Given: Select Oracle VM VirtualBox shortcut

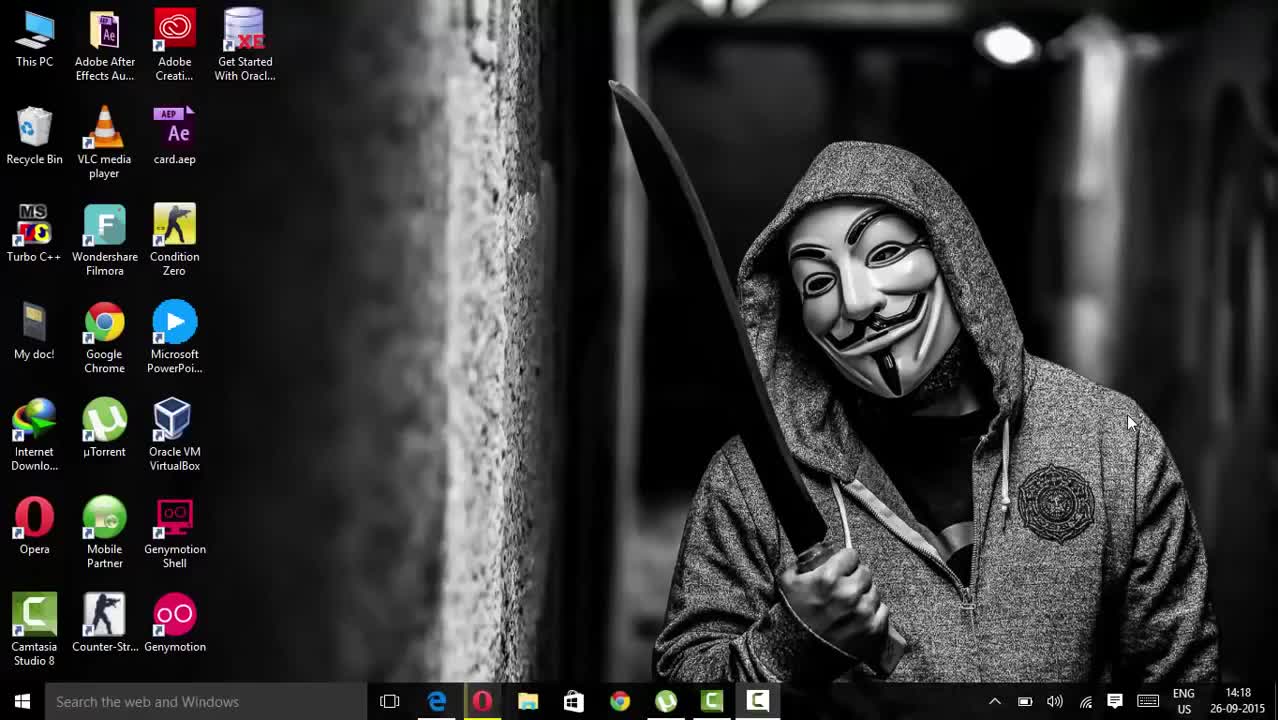Looking at the screenshot, I should [x=174, y=436].
